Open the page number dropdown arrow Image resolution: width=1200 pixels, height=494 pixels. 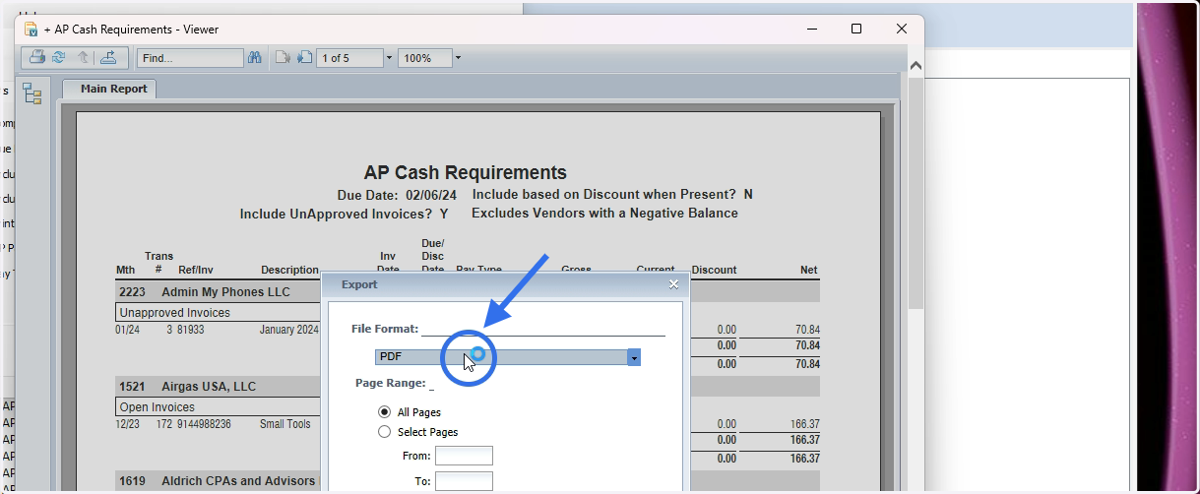pos(389,58)
